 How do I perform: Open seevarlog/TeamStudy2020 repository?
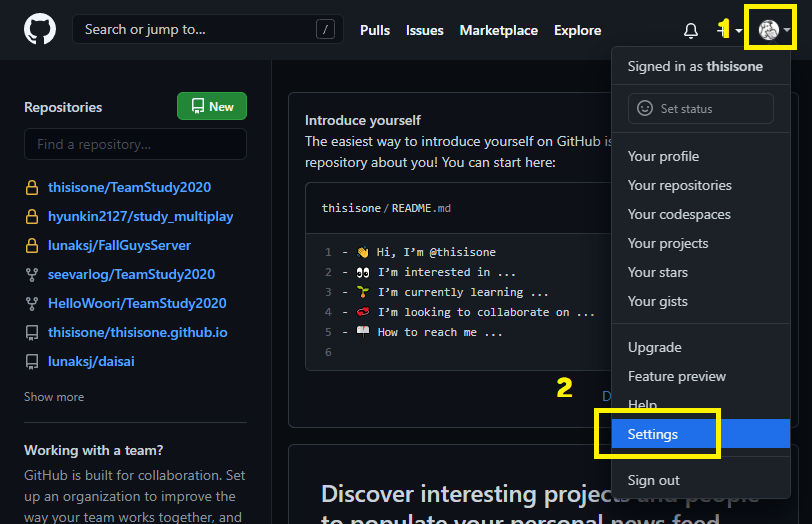coord(132,274)
